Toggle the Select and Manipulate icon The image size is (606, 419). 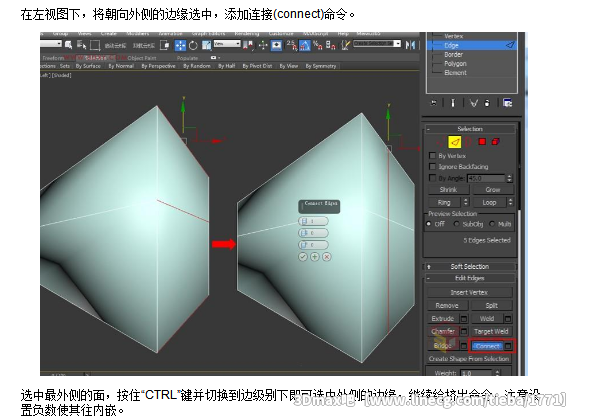[x=263, y=46]
